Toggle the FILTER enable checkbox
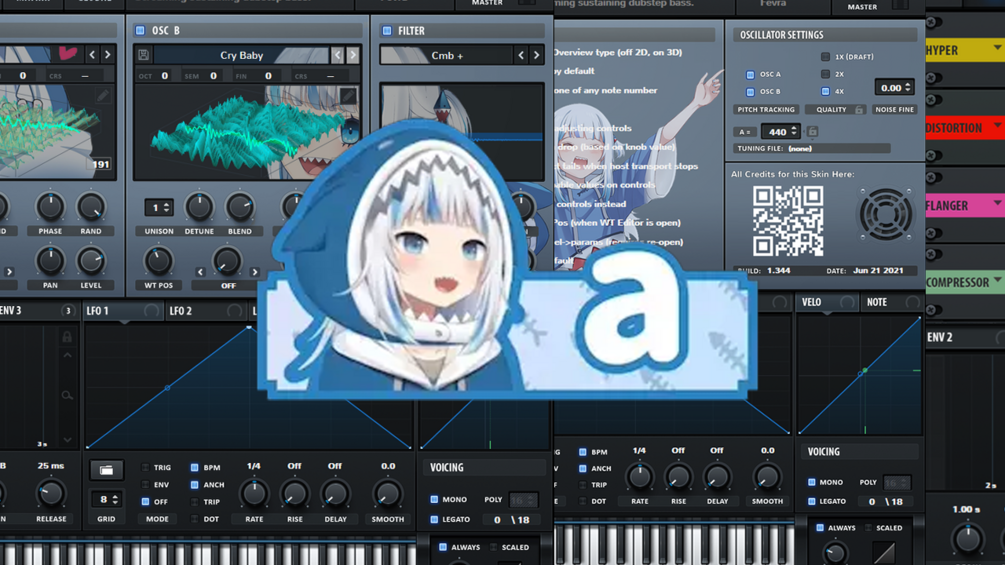This screenshot has height=565, width=1005. (x=386, y=30)
